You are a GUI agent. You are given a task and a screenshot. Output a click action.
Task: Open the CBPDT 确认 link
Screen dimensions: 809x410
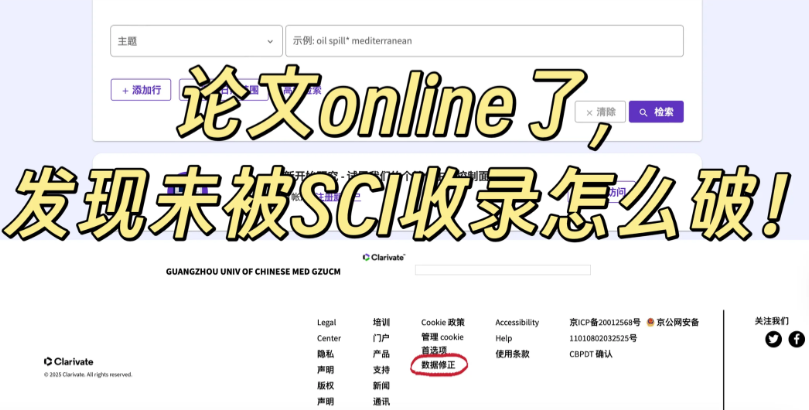pos(591,354)
